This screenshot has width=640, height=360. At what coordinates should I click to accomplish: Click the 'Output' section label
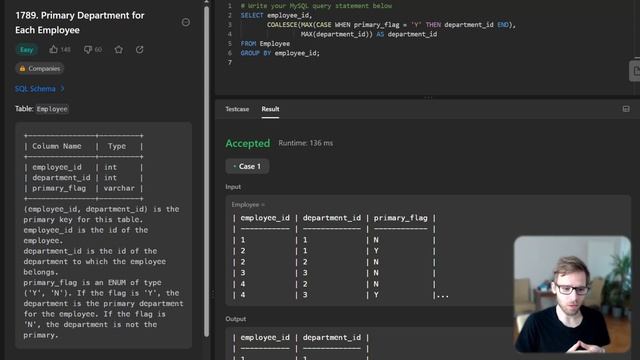coord(236,319)
